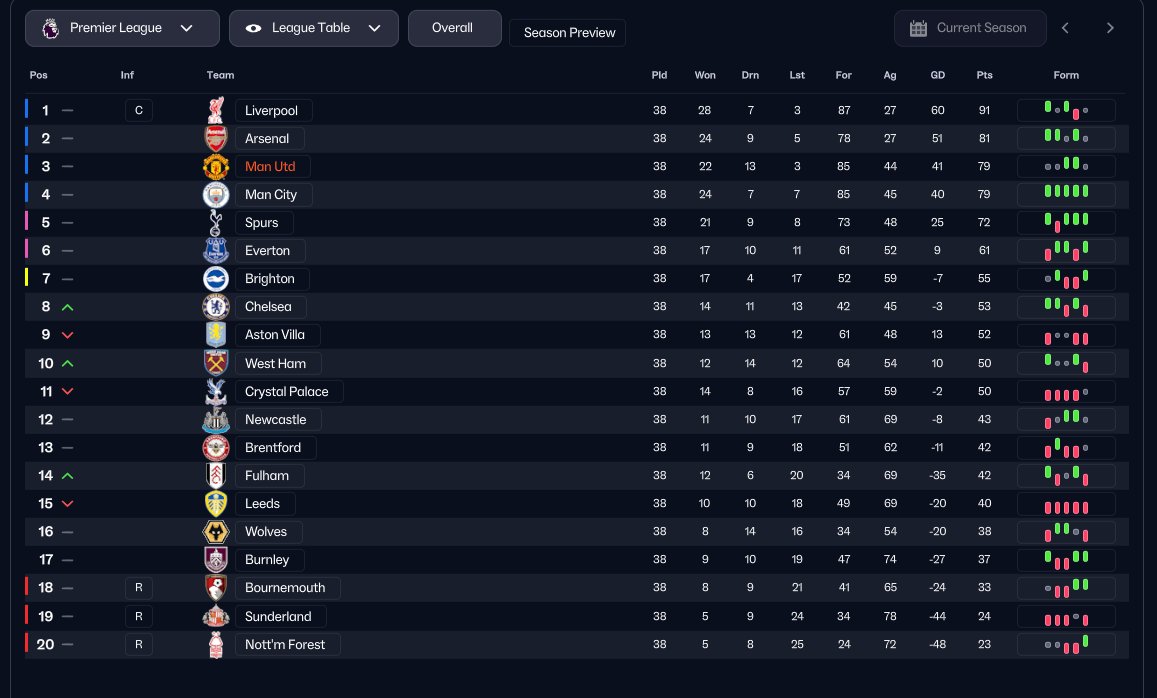Click the champion 'C' badge for Liverpool
Viewport: 1157px width, 698px height.
click(139, 110)
